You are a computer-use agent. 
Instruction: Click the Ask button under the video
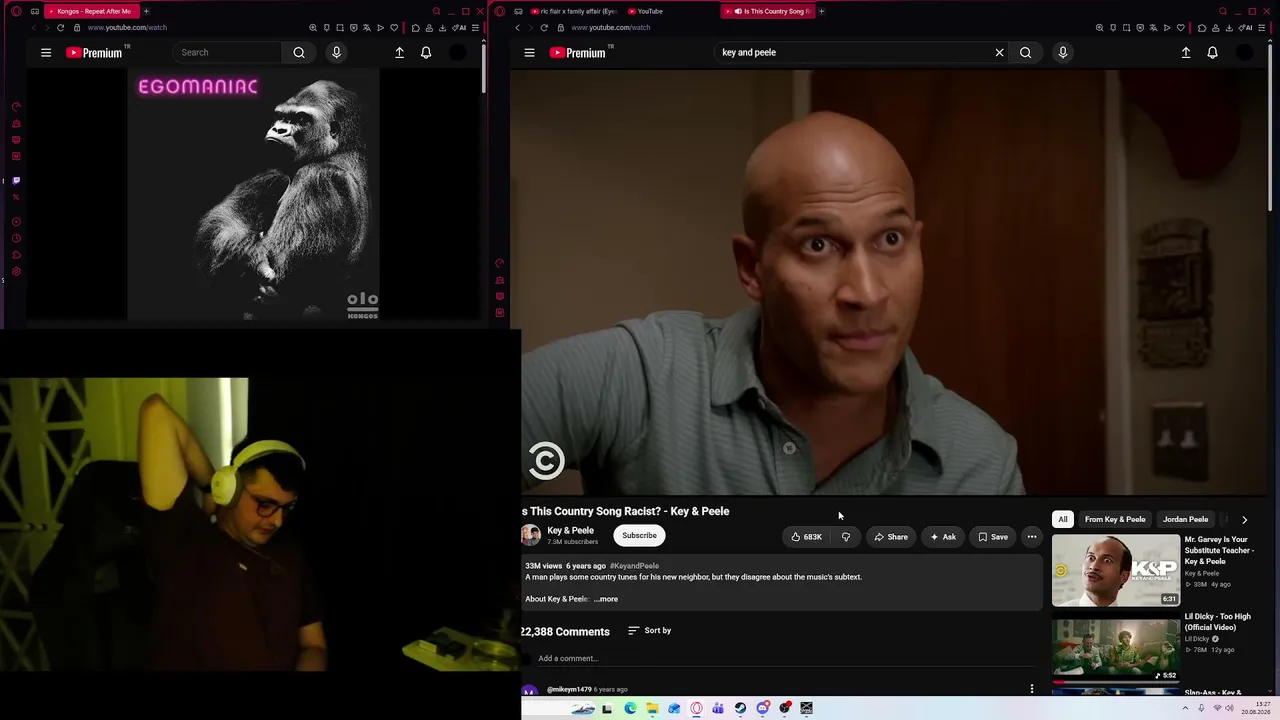tap(943, 537)
